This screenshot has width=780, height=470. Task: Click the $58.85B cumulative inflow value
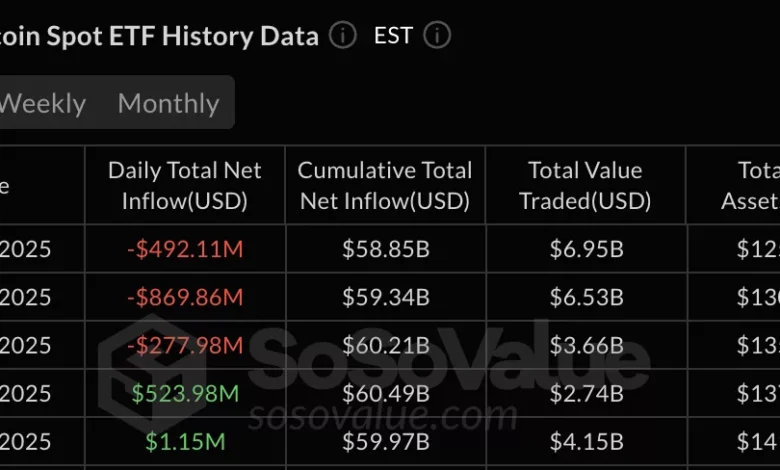pos(385,249)
